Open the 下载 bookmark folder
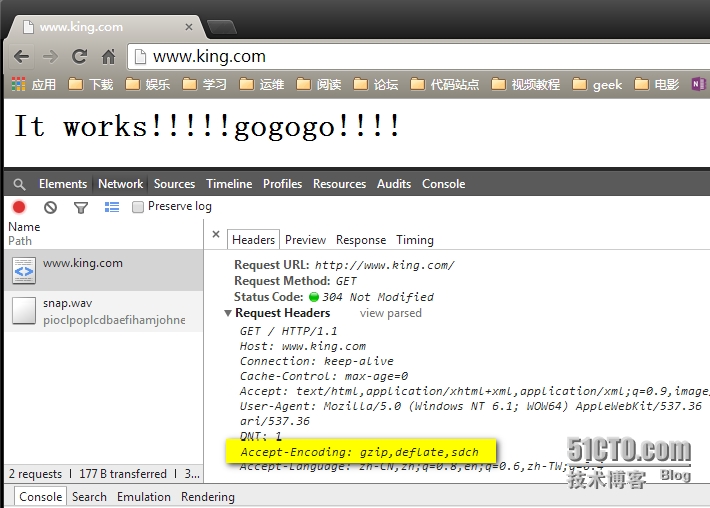 pyautogui.click(x=90, y=84)
